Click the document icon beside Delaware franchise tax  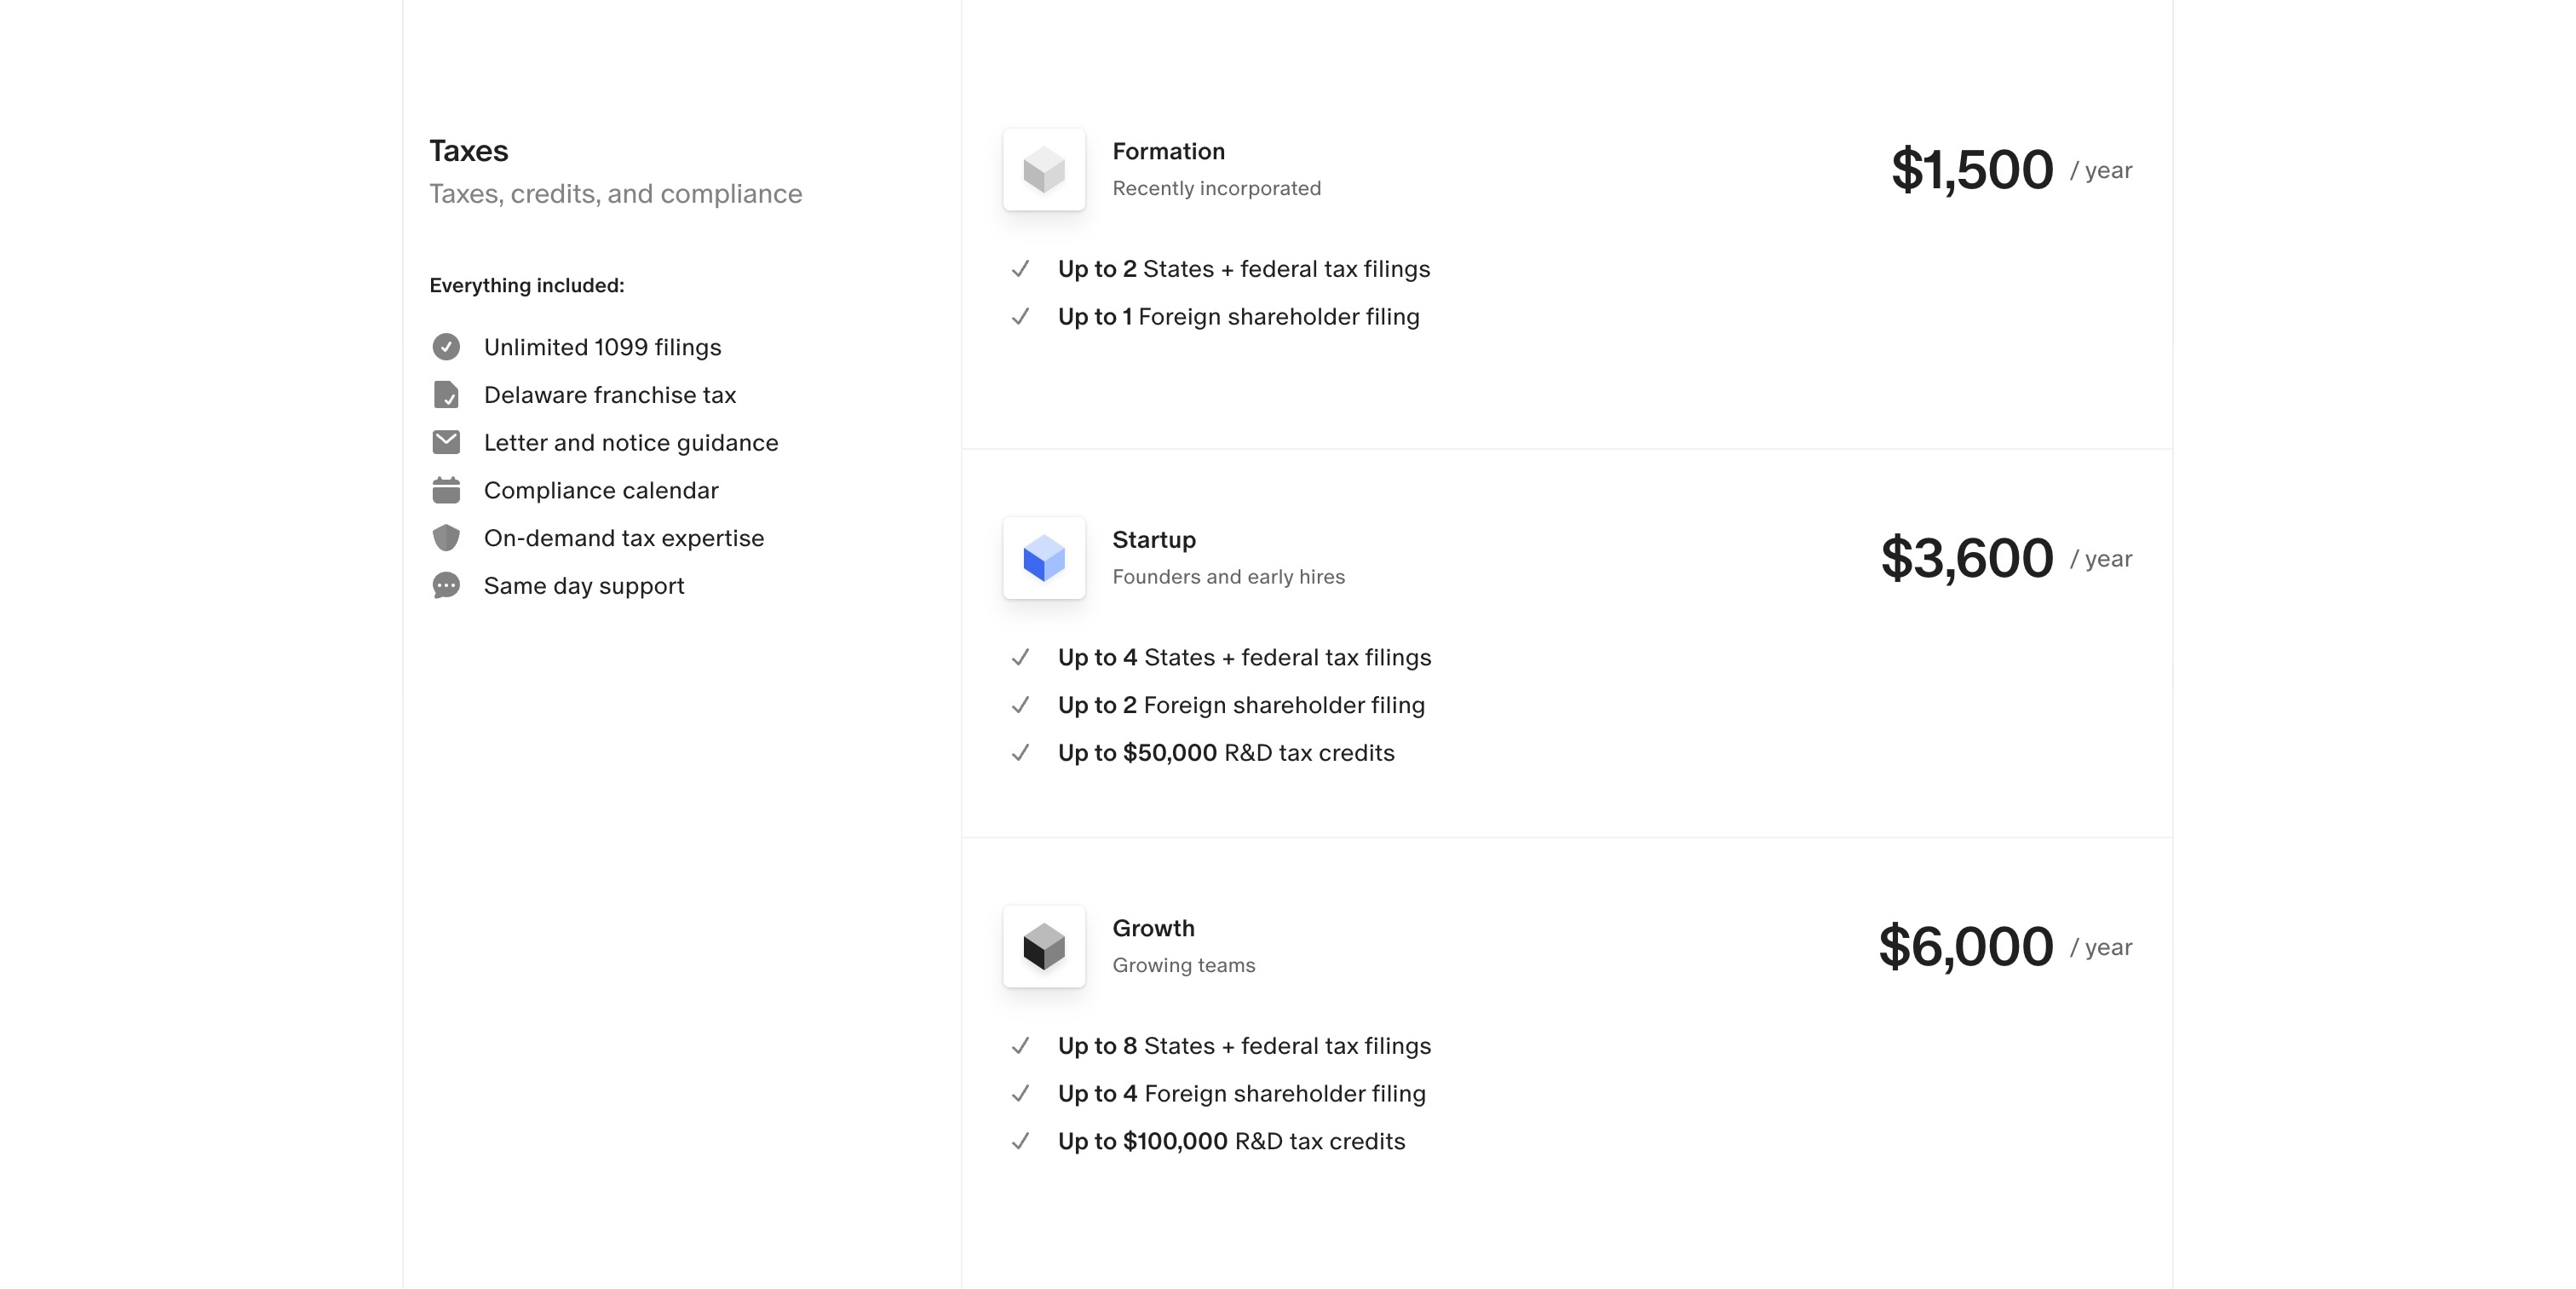pyautogui.click(x=446, y=395)
